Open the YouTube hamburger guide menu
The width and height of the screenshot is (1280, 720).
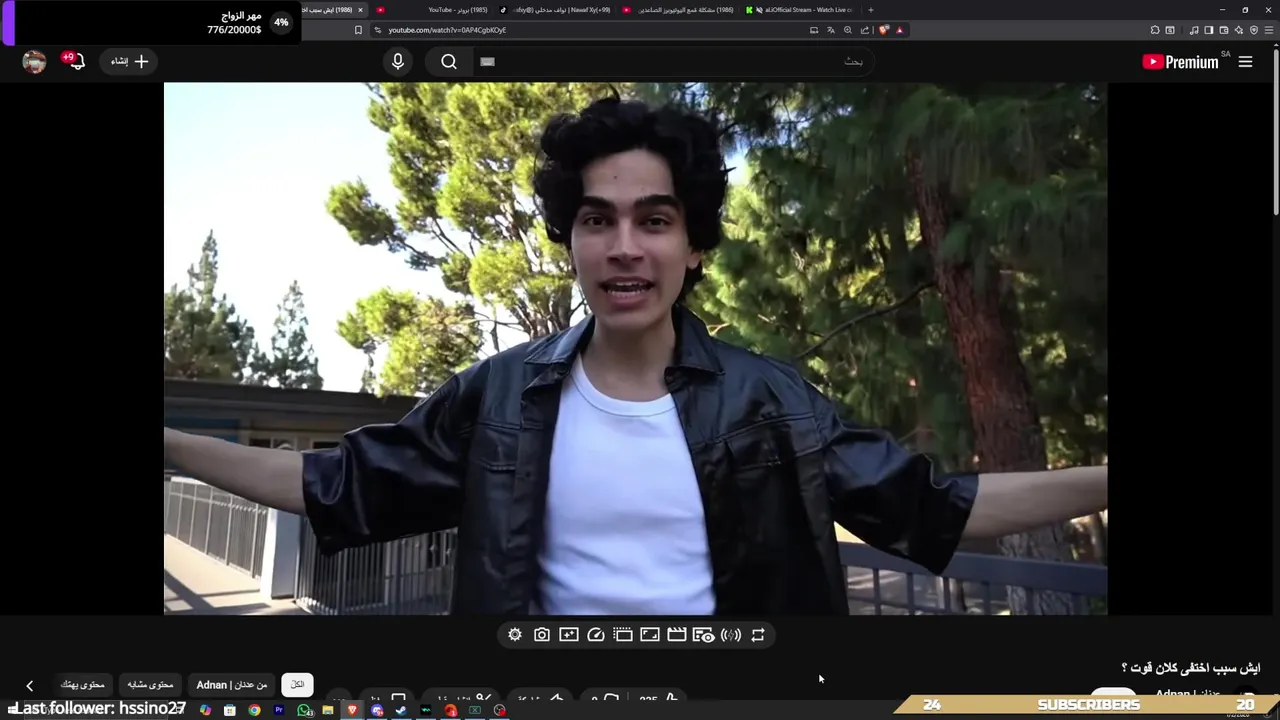pyautogui.click(x=1245, y=62)
